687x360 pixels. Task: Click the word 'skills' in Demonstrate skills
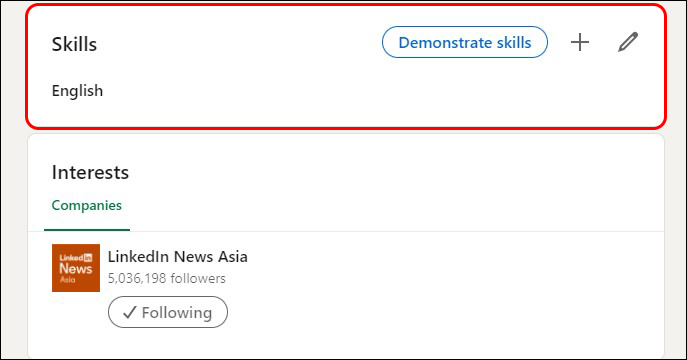[x=513, y=42]
